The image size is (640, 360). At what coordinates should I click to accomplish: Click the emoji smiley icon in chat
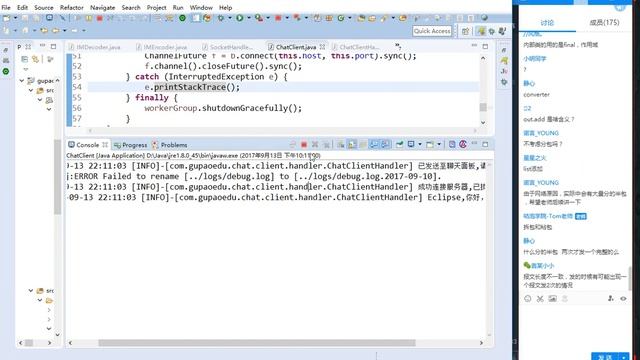click(528, 299)
